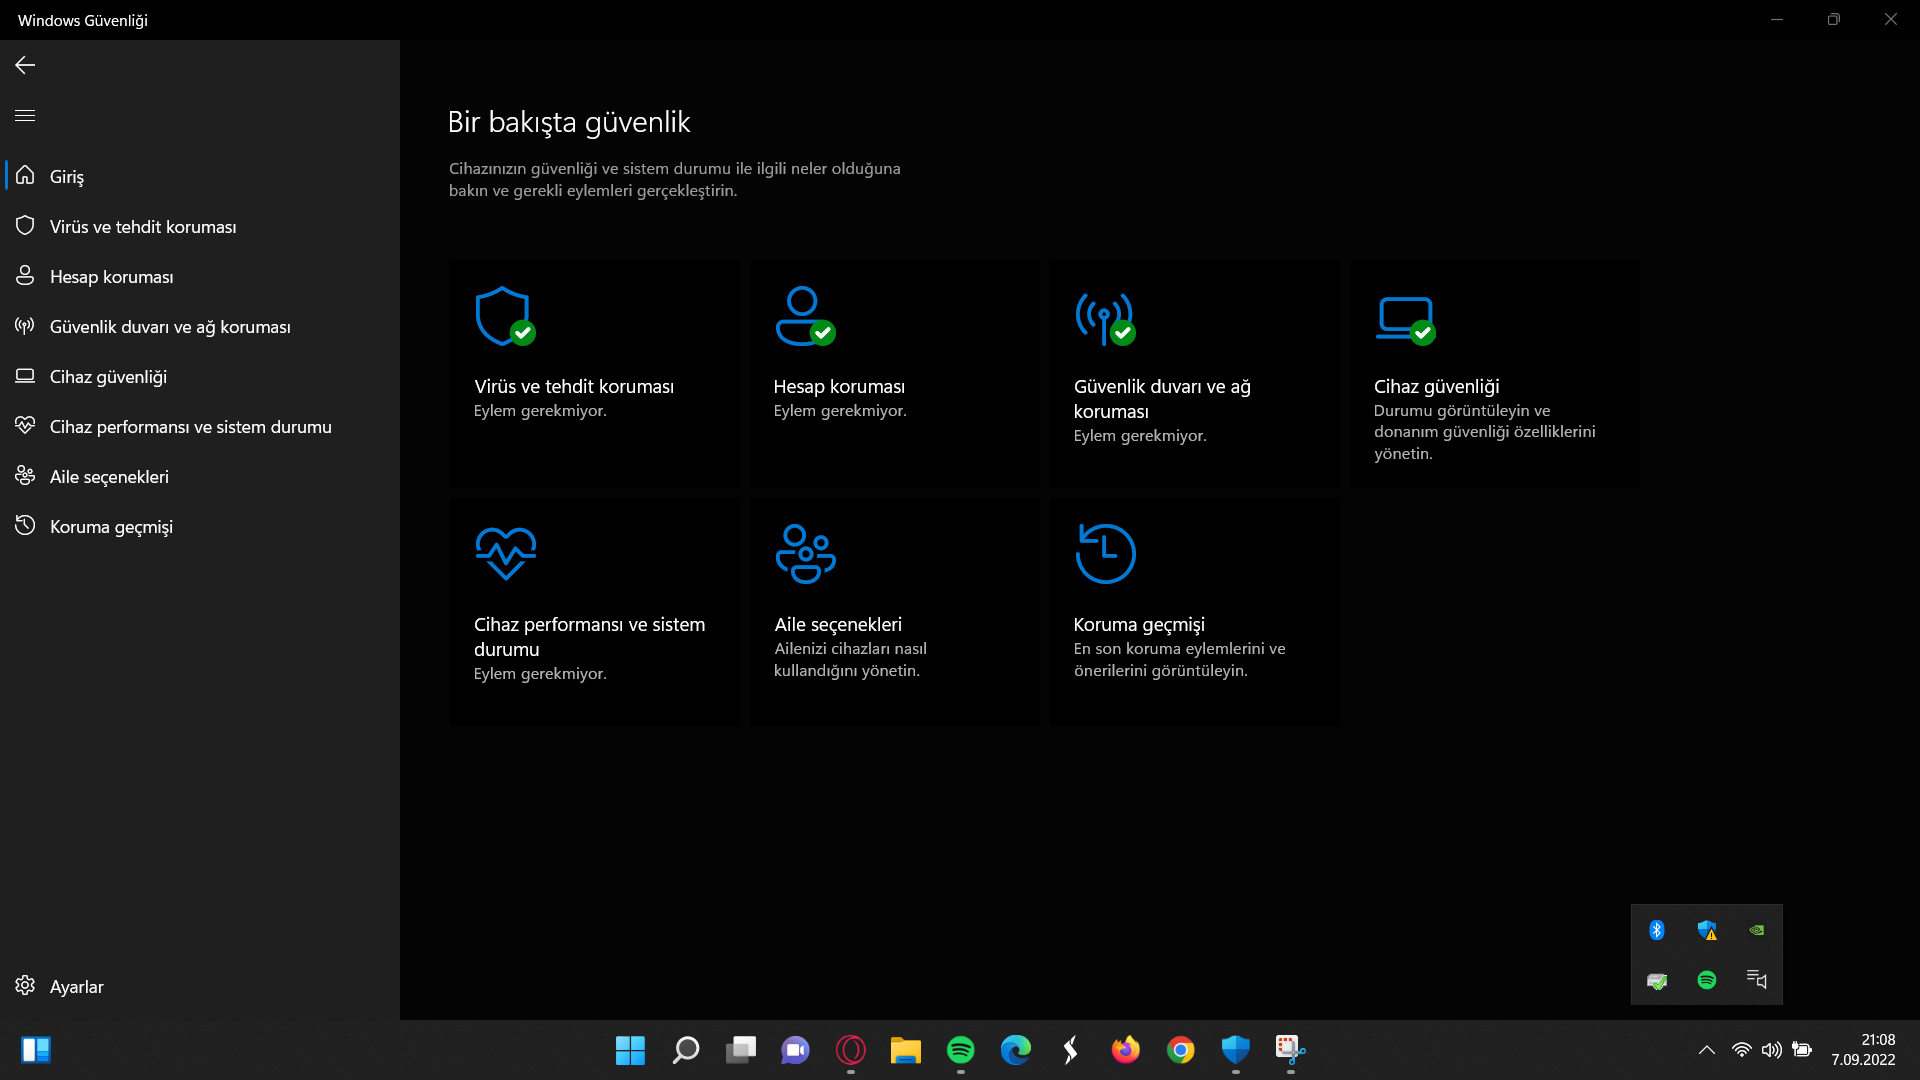The image size is (1920, 1080).
Task: Click Cihaz performansı ve sistem durumu tile title
Action: click(589, 637)
